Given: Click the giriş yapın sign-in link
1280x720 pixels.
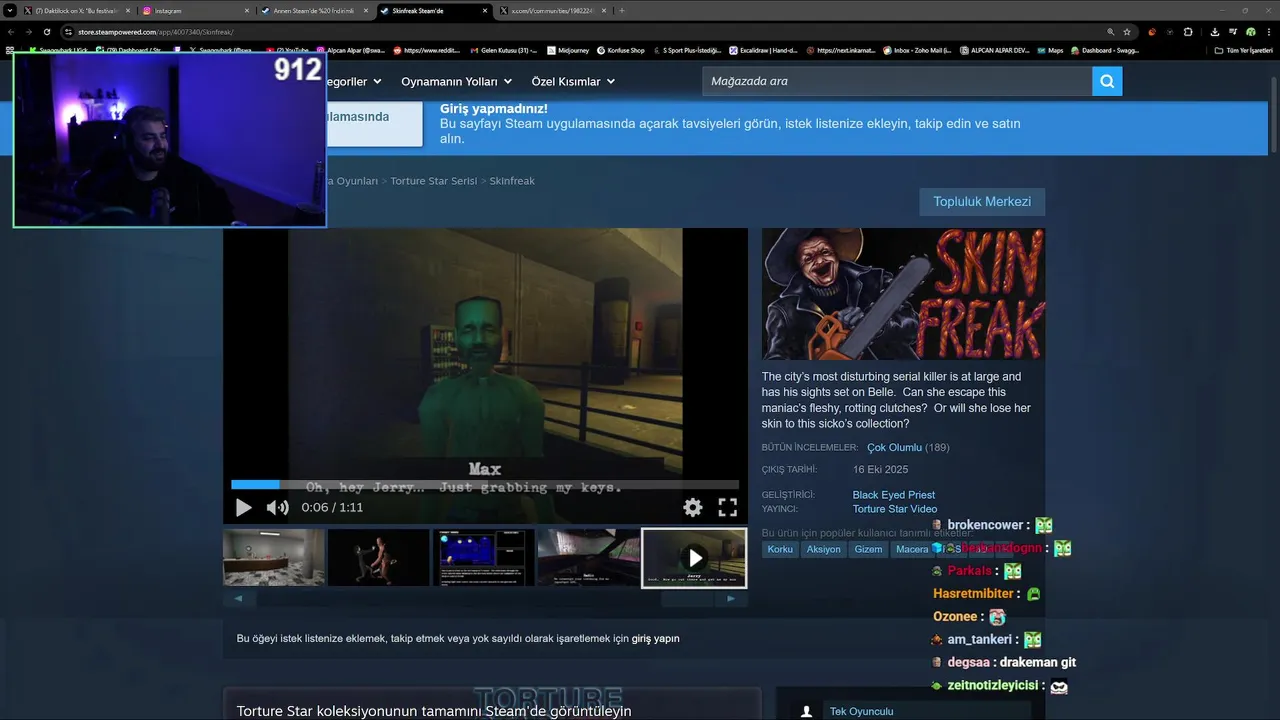Looking at the screenshot, I should 655,638.
